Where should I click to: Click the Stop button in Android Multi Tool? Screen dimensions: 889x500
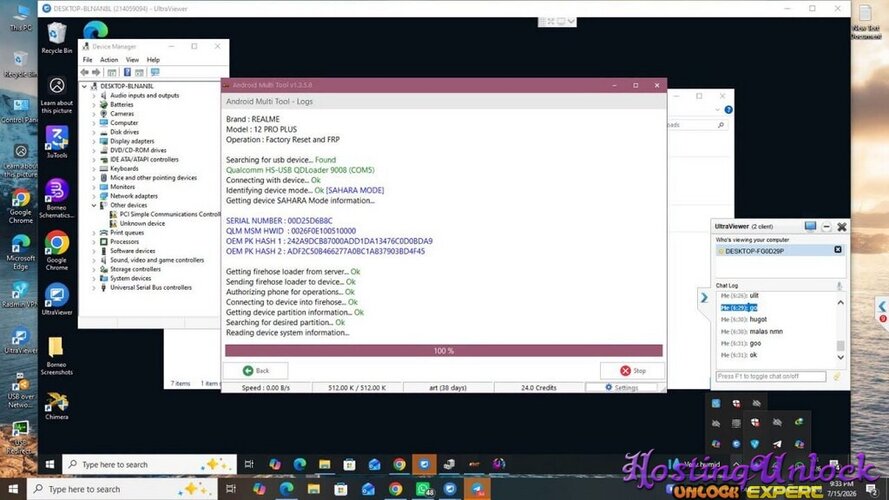point(632,371)
